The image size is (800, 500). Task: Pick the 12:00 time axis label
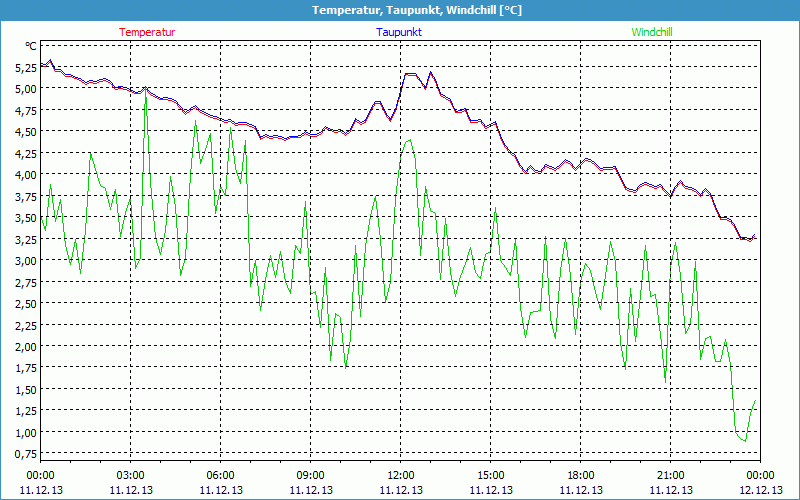[401, 475]
